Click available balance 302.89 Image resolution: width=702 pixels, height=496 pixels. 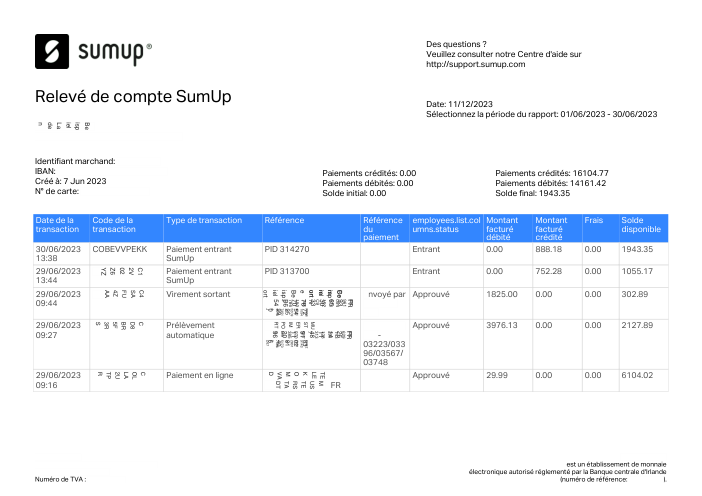pyautogui.click(x=634, y=294)
